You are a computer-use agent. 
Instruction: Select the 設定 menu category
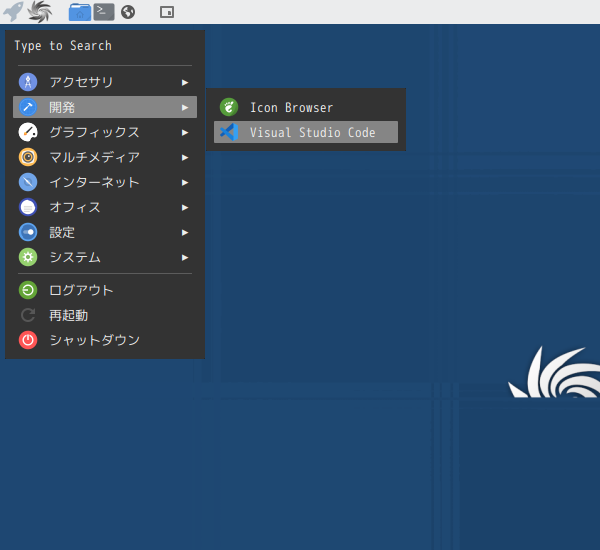pos(62,232)
